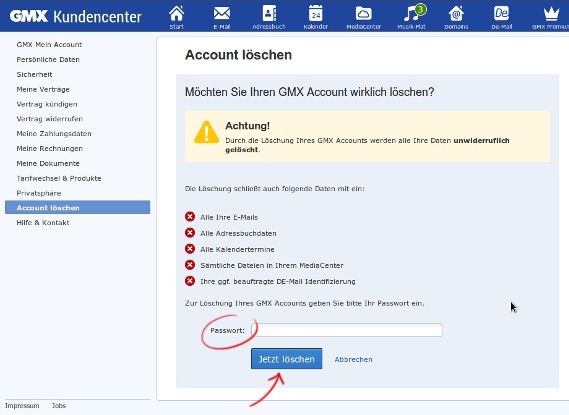The width and height of the screenshot is (569, 415).
Task: Open the Start home icon
Action: [176, 17]
